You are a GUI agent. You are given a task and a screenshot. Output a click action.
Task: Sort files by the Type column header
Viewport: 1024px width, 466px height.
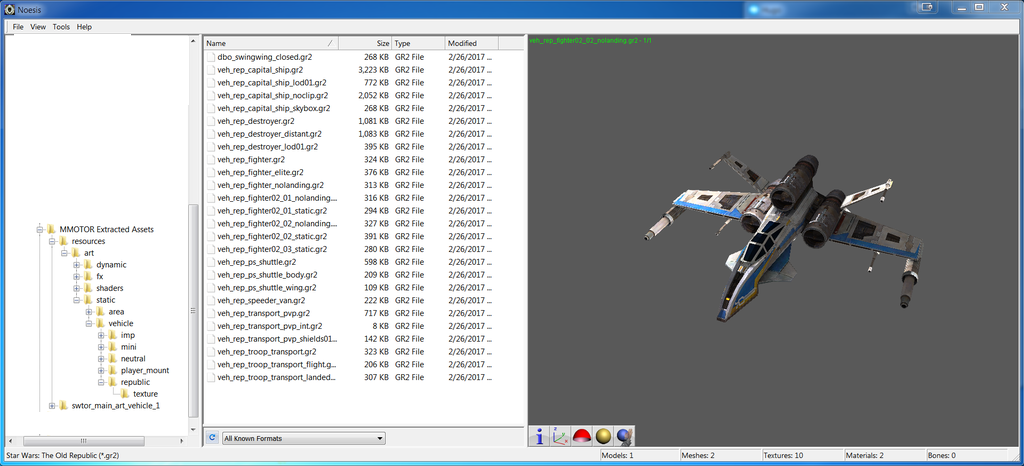418,43
